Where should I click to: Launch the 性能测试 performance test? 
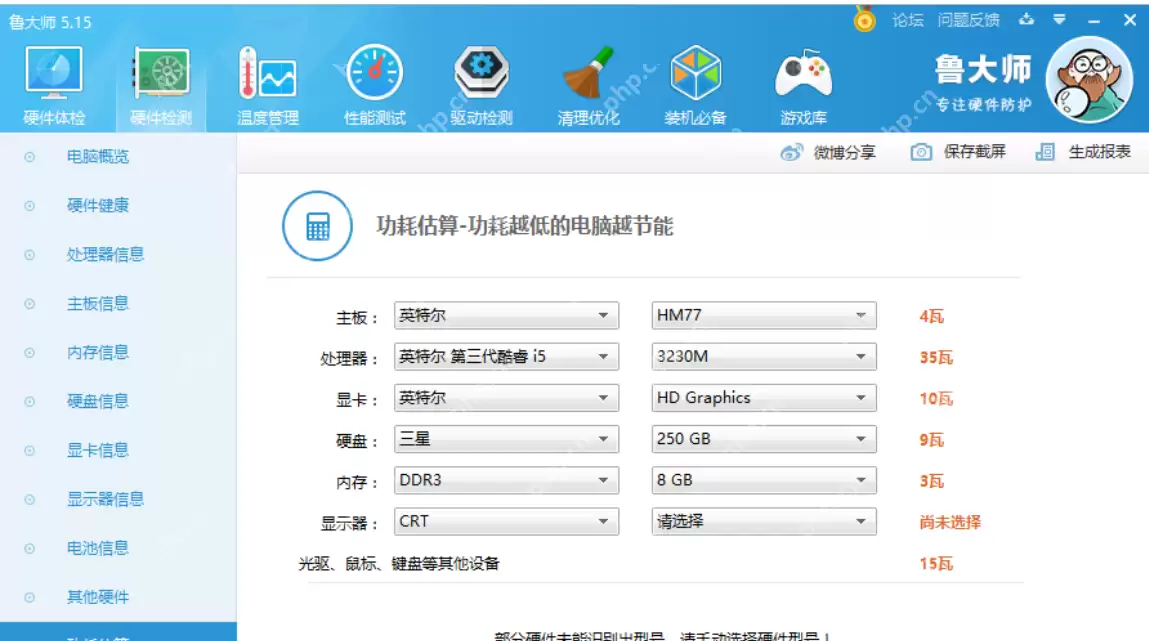click(x=375, y=85)
